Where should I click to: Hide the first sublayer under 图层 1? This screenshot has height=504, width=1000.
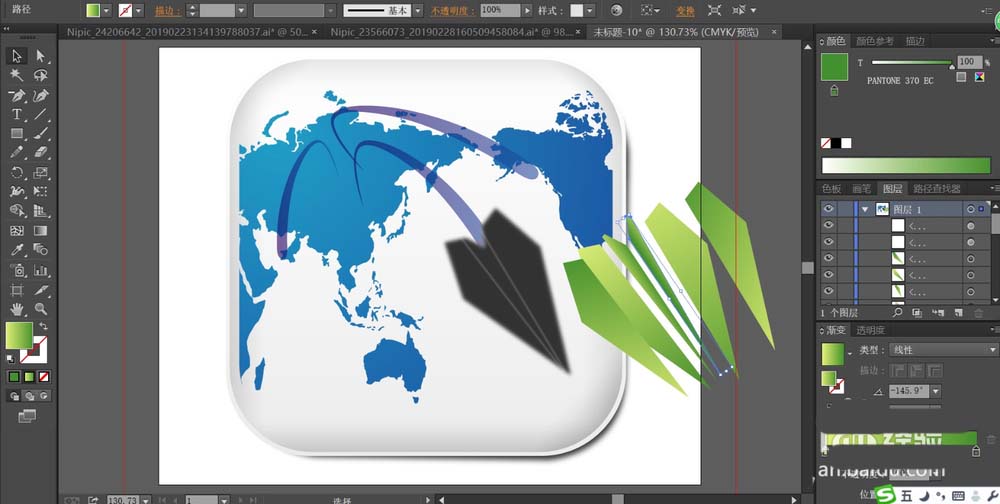[828, 225]
